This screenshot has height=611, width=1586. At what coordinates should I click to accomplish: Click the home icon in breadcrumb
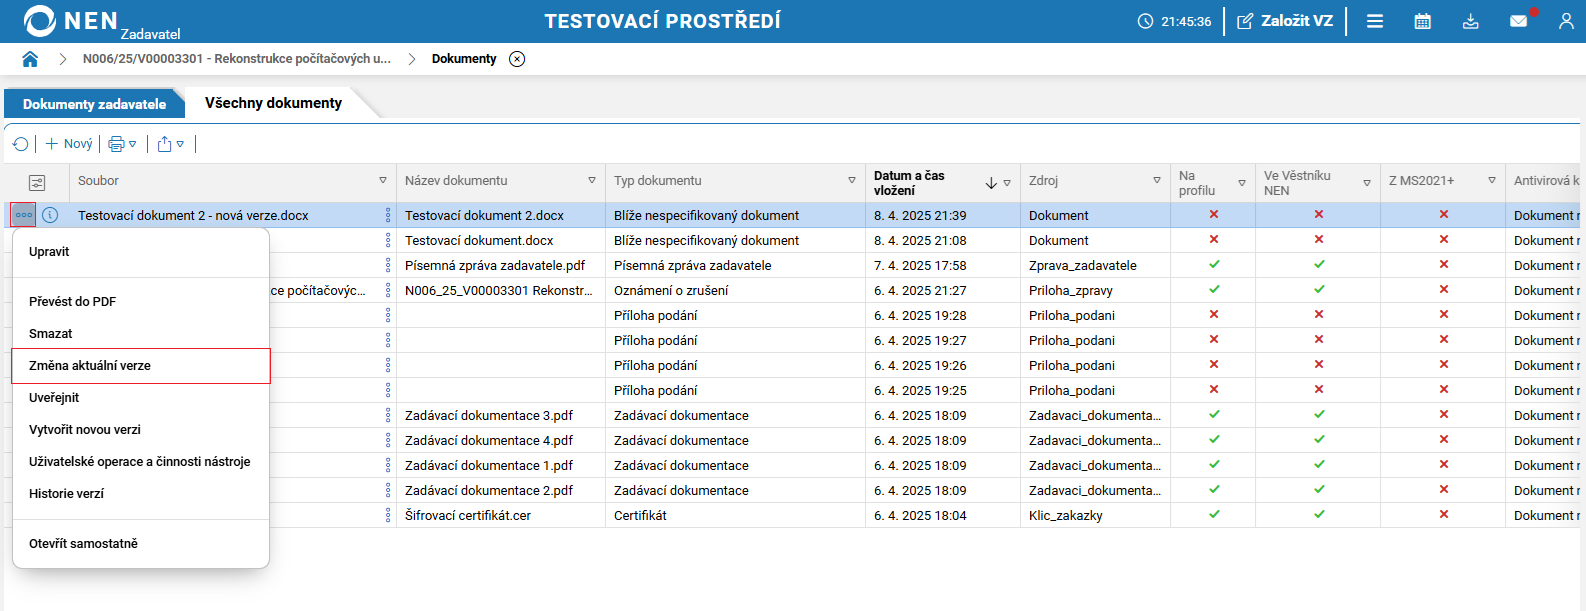click(30, 59)
